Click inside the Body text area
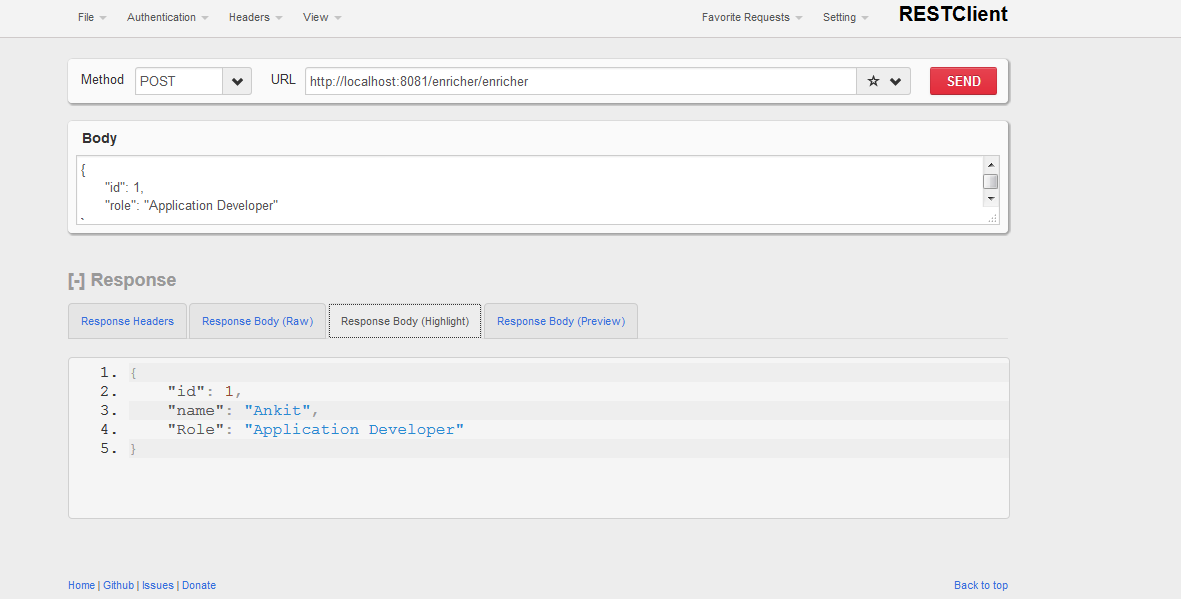Screen dimensions: 1181x599 (530, 190)
